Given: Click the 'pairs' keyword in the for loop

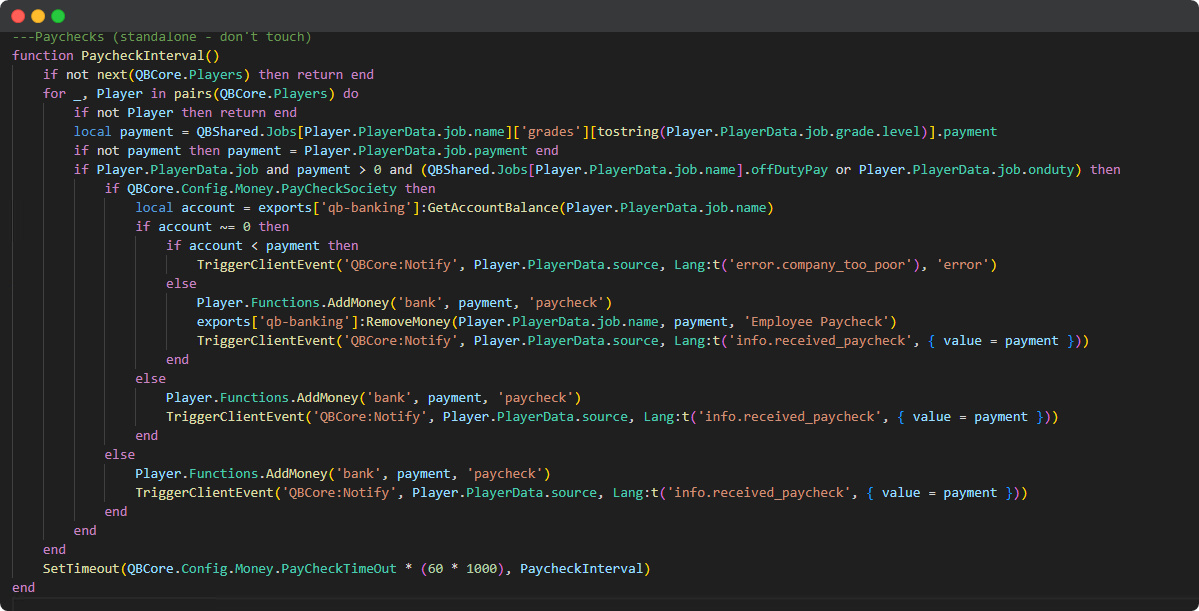Looking at the screenshot, I should pyautogui.click(x=191, y=94).
